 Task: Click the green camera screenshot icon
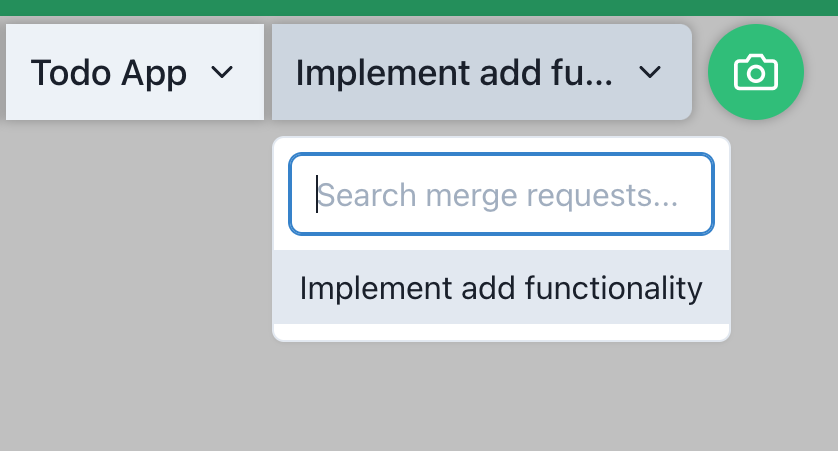coord(755,72)
